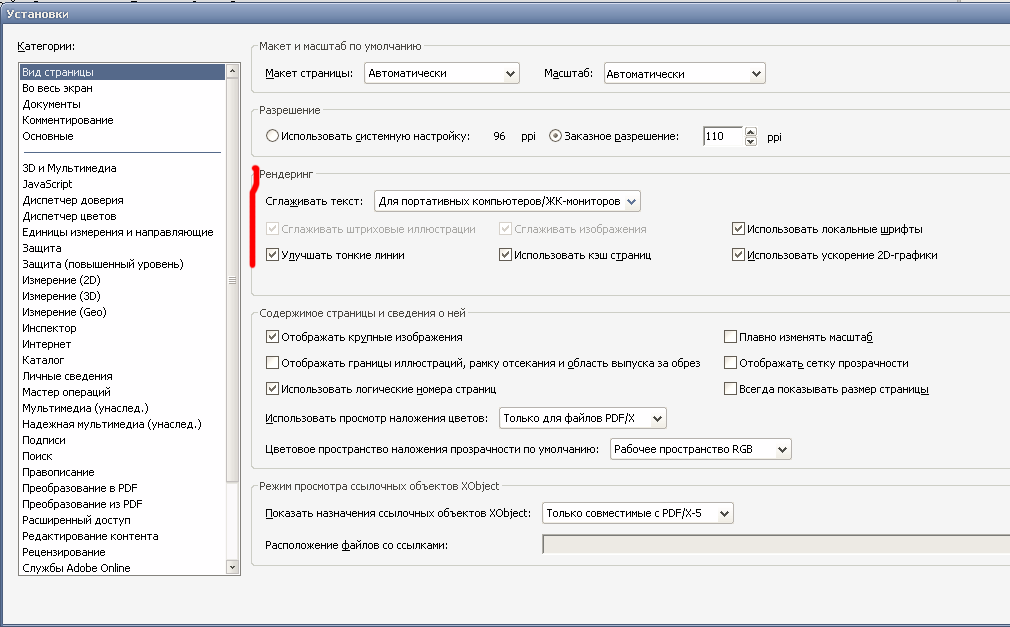Toggle 'Улучшать тонкие линии' checkbox
1010x627 pixels.
(272, 255)
